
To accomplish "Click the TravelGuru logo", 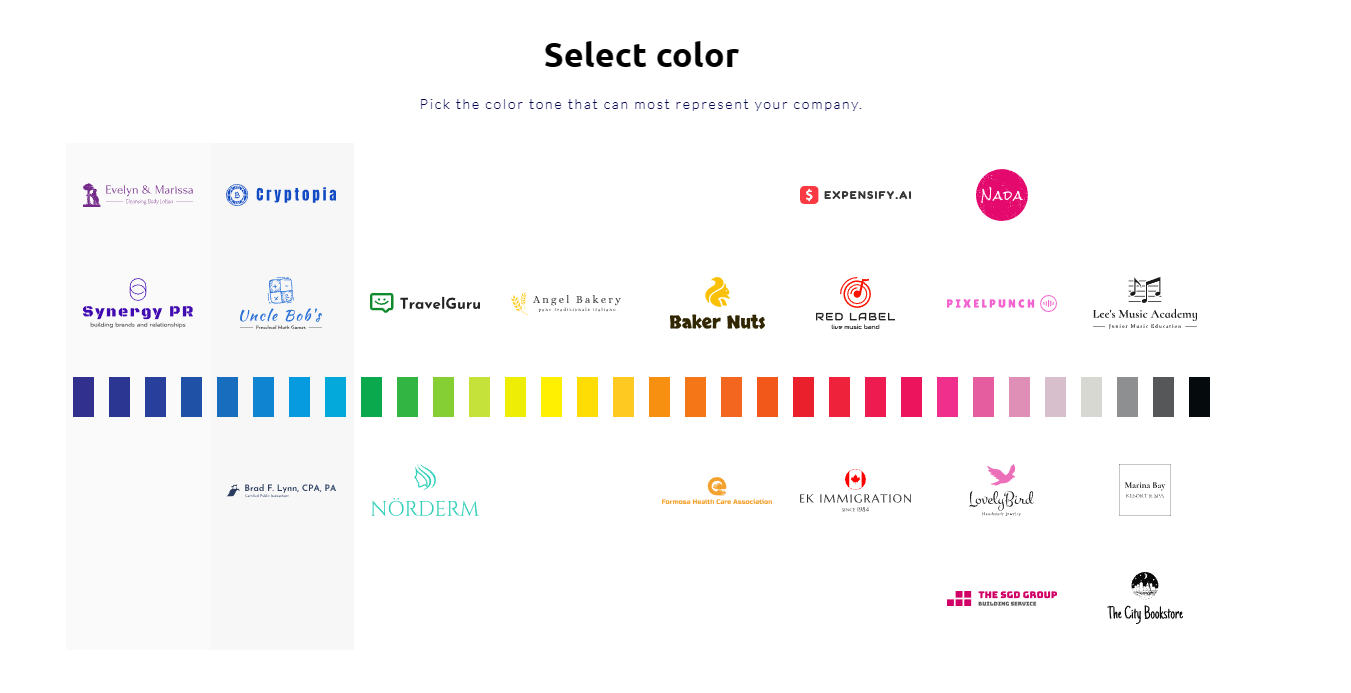I will (425, 303).
